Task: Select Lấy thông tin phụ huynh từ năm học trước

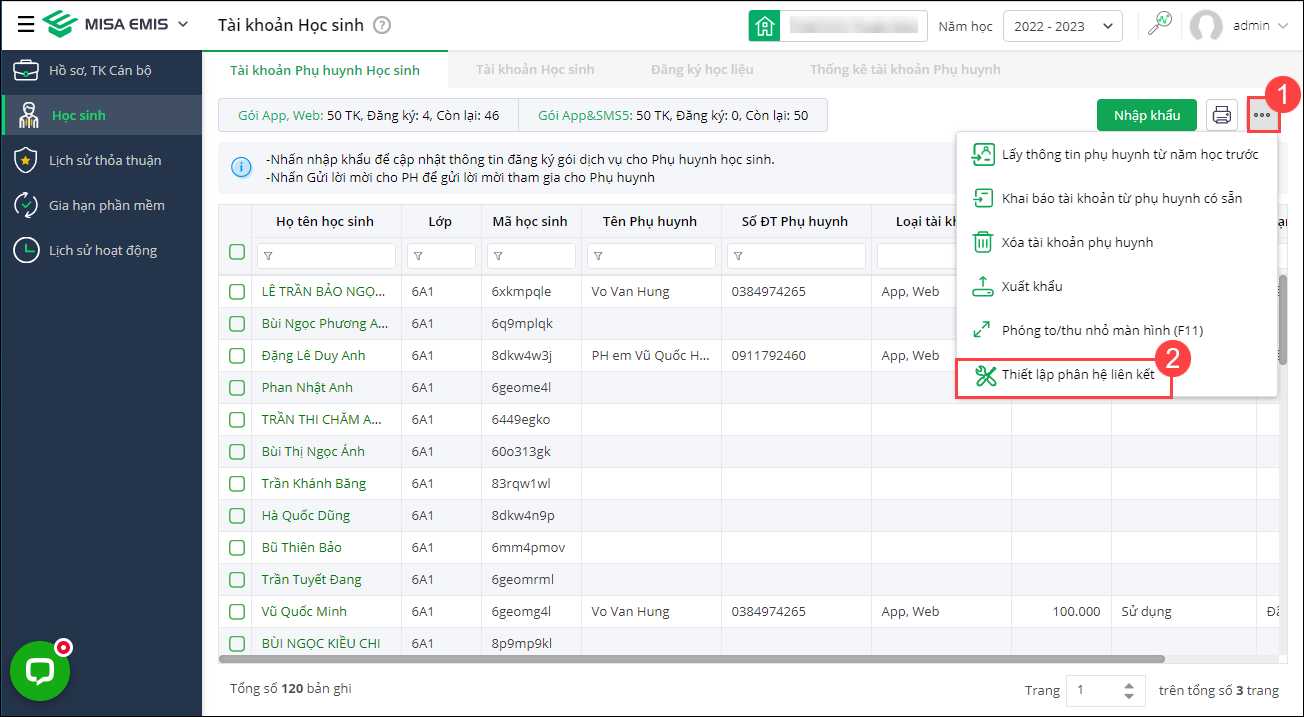Action: (x=1116, y=154)
